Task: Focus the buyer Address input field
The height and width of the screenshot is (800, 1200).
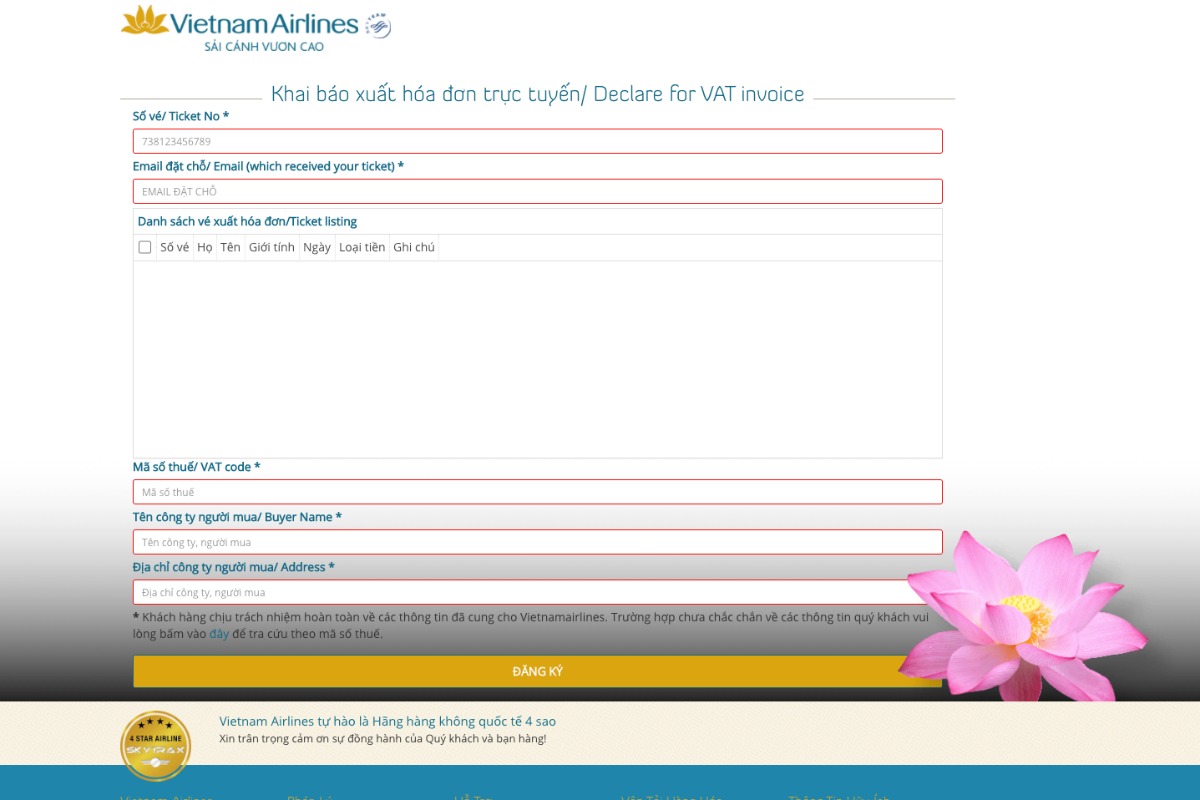Action: tap(538, 592)
